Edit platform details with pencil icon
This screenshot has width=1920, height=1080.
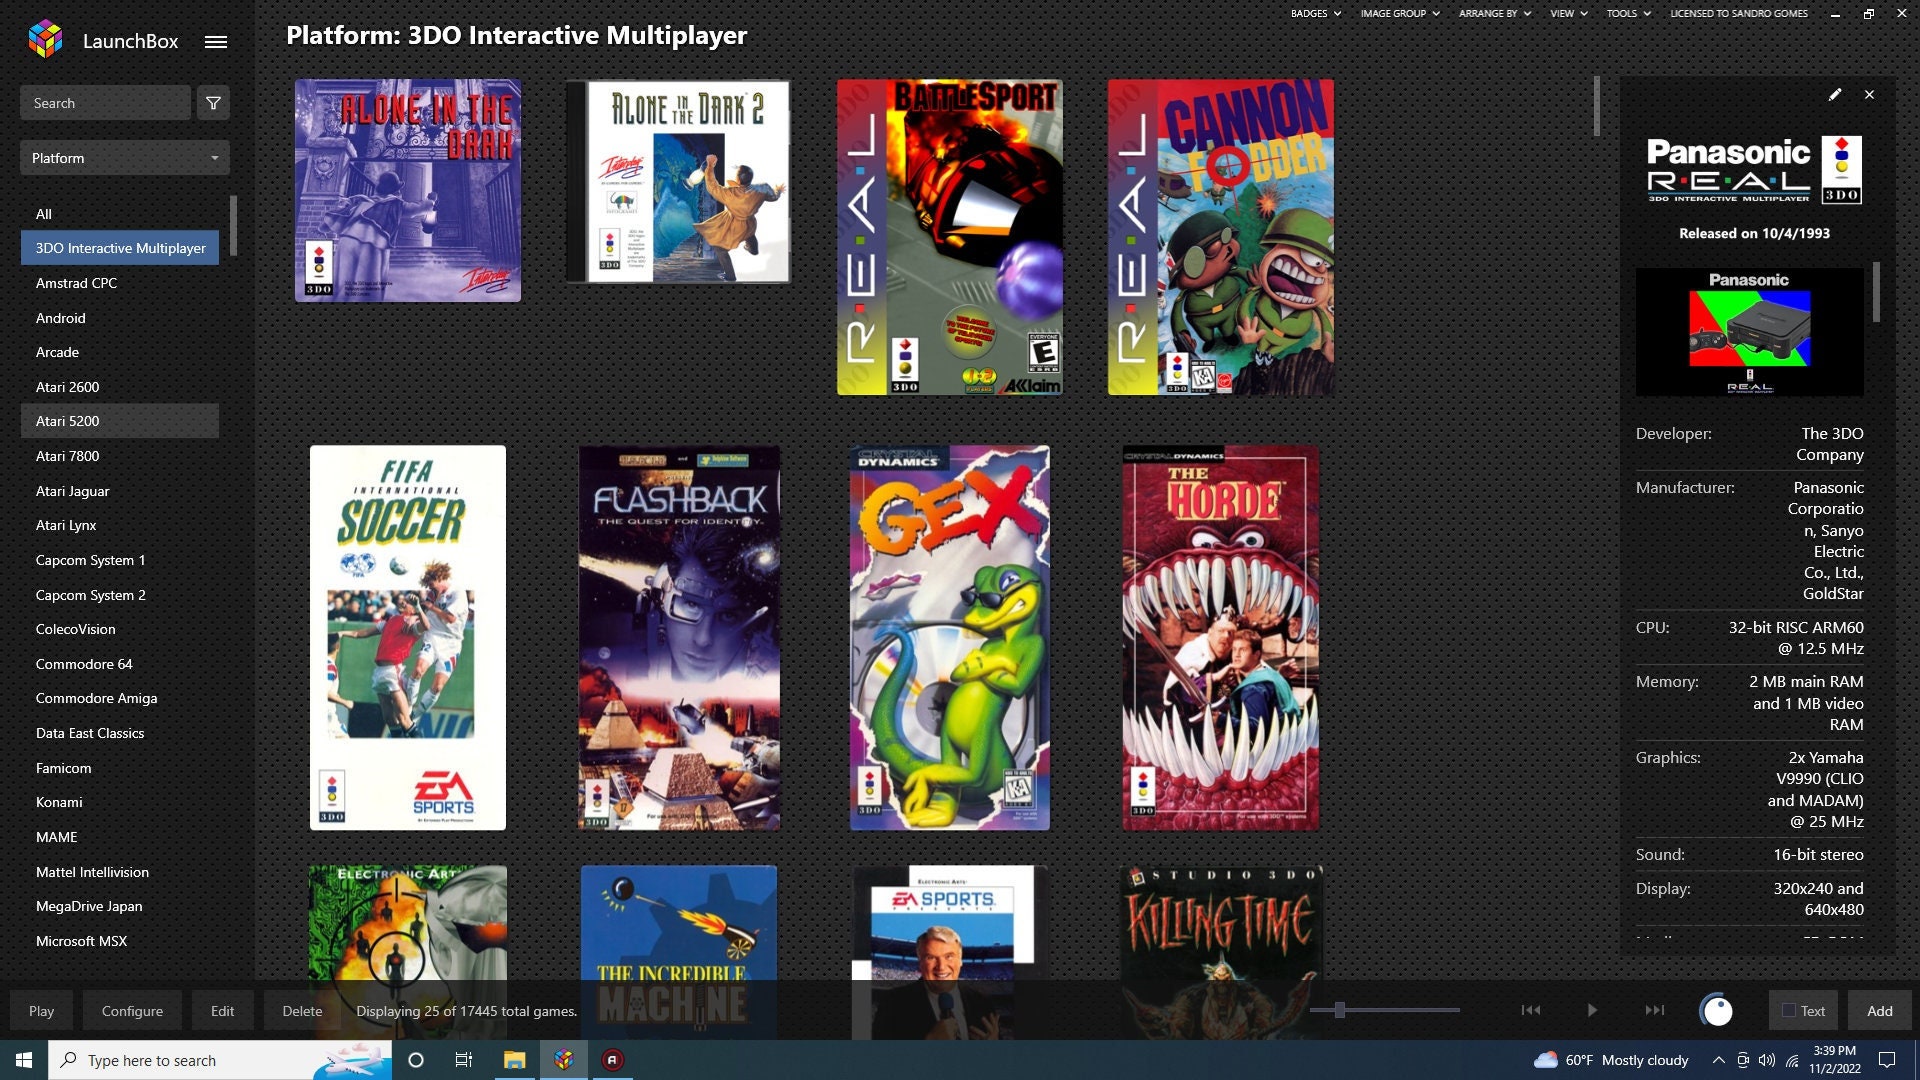(1835, 94)
